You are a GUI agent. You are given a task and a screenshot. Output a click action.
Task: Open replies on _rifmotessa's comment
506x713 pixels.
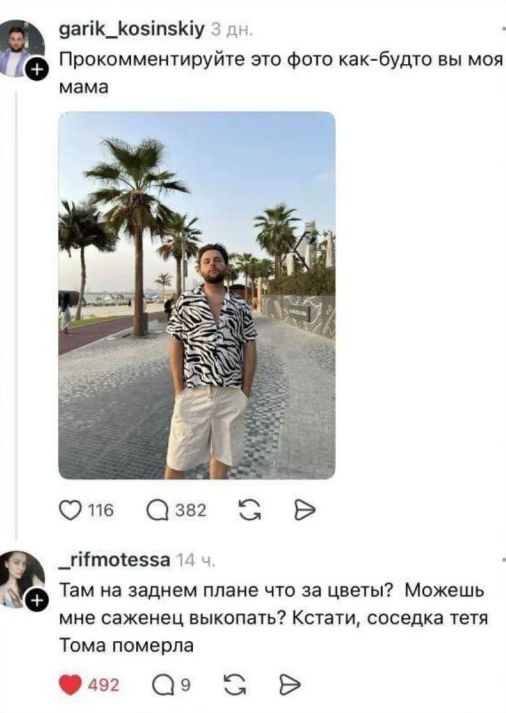162,685
